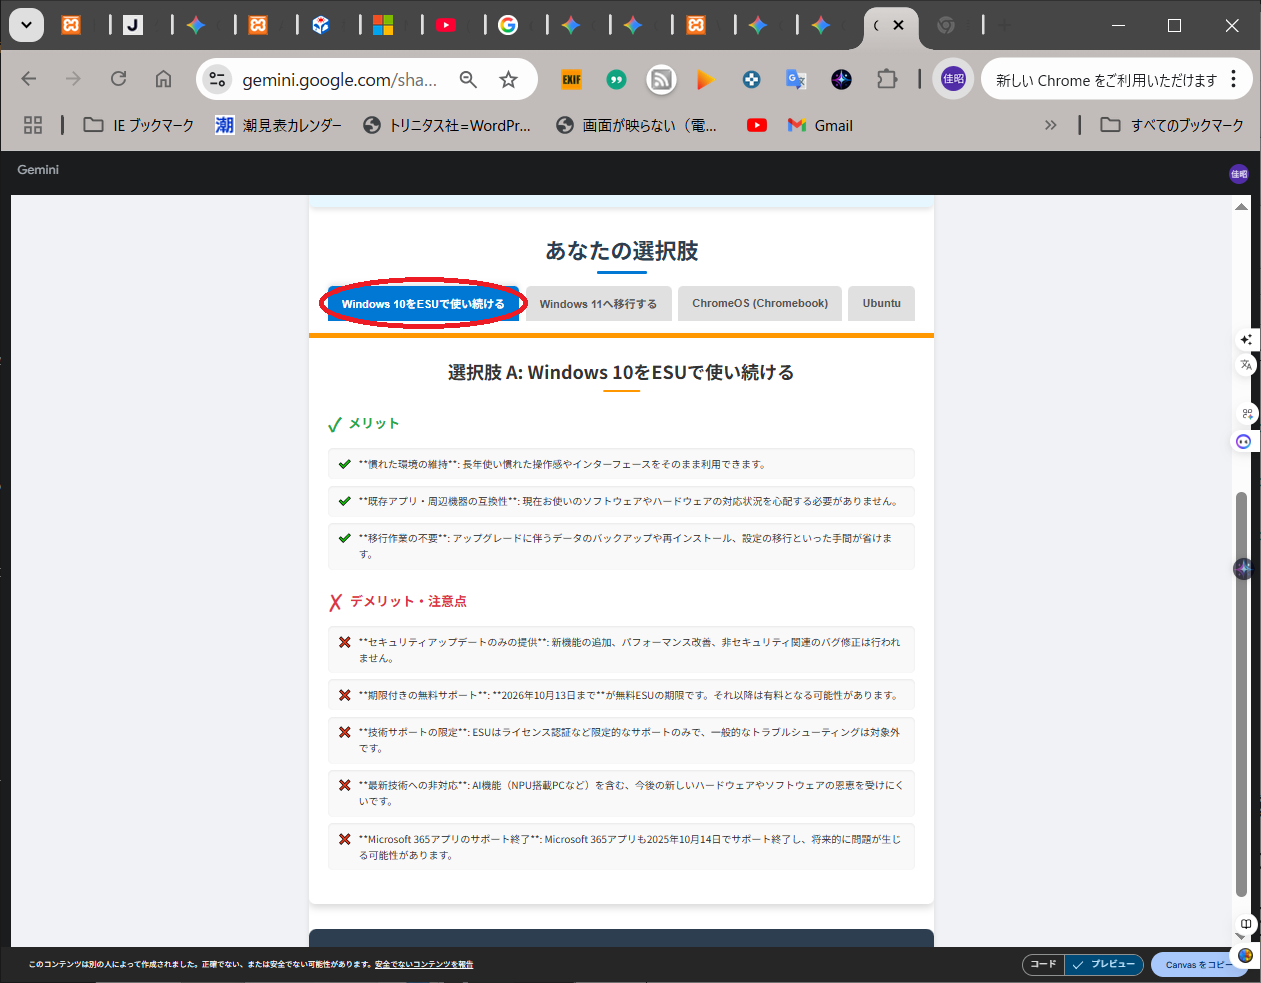Click the multicolored ball icon at bottom right

pyautogui.click(x=1245, y=955)
